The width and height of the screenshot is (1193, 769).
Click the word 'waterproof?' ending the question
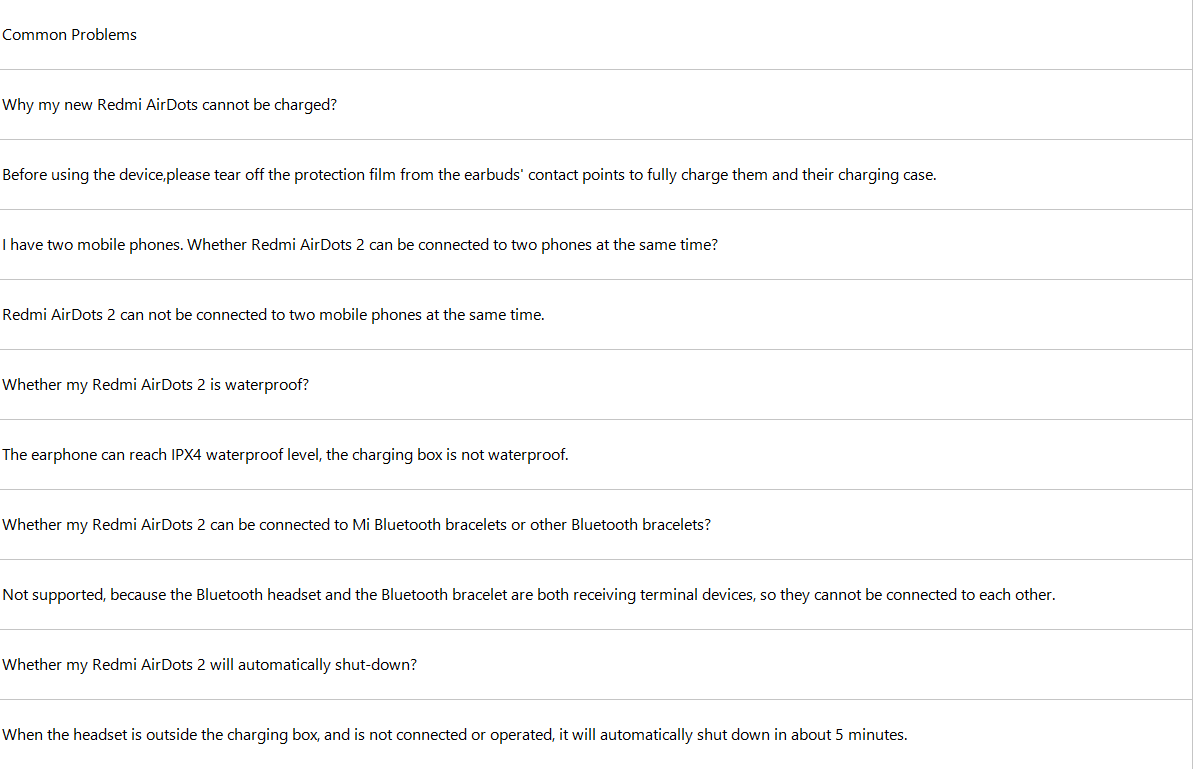(x=267, y=385)
